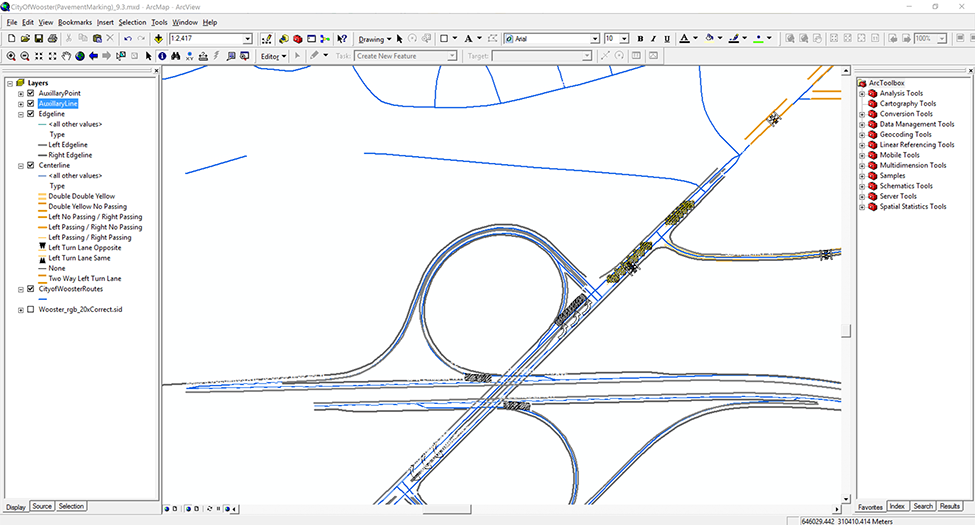Select the Pan hand tool
The width and height of the screenshot is (975, 525).
click(x=66, y=56)
